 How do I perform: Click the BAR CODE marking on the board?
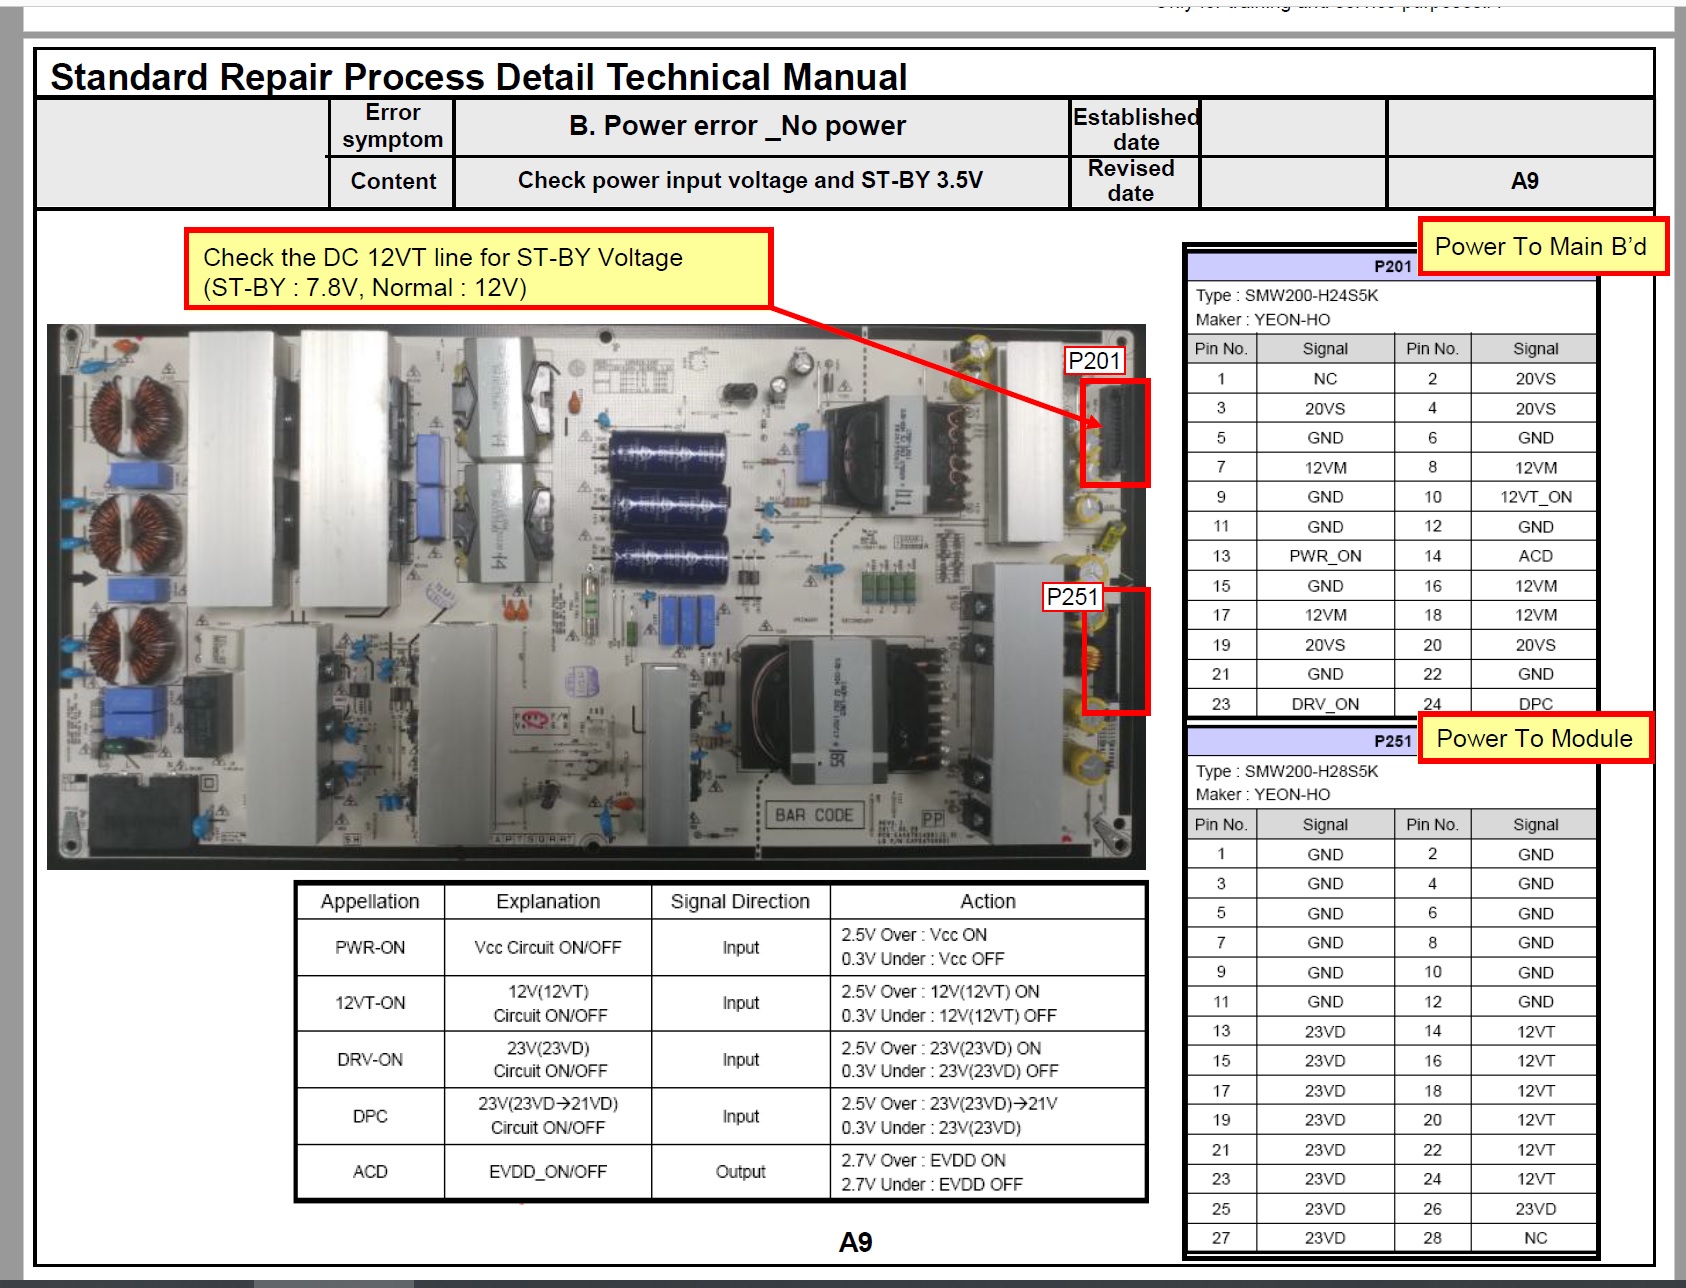(814, 815)
